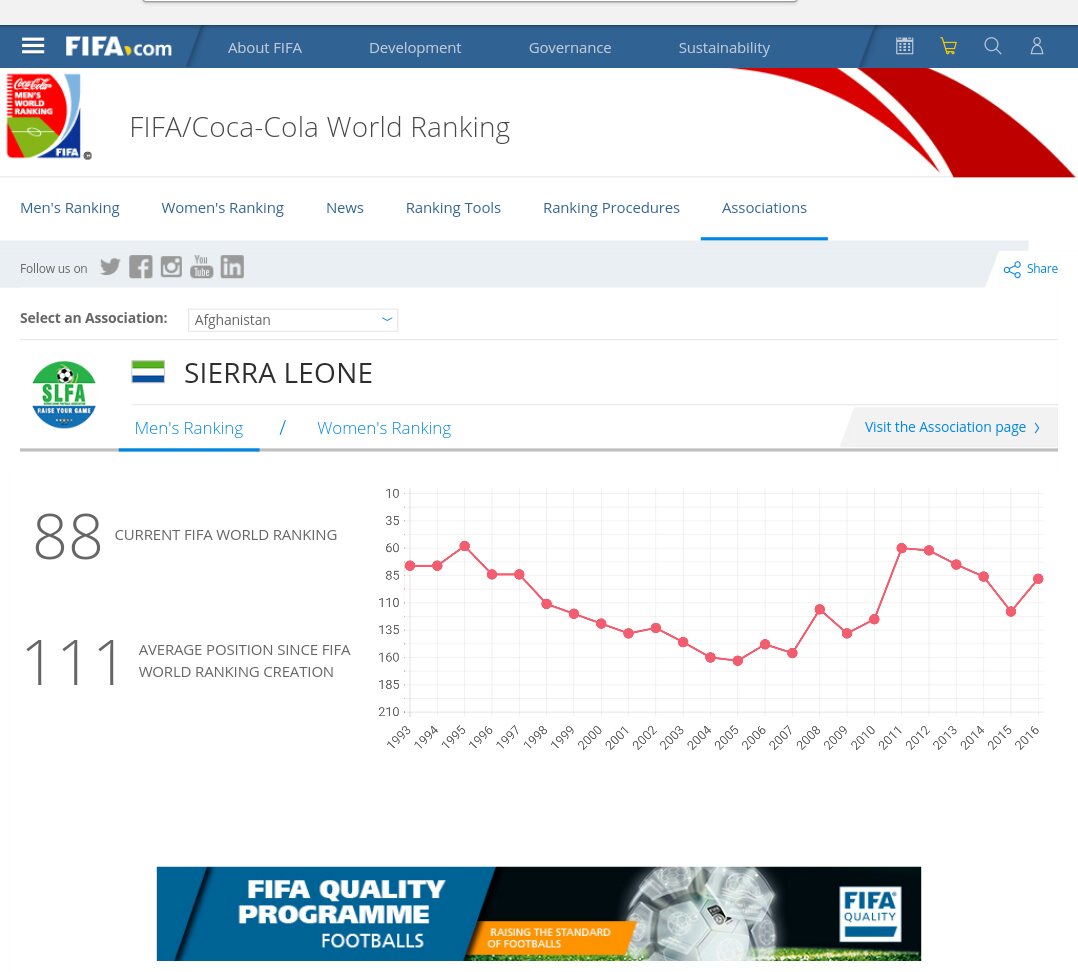Image resolution: width=1078 pixels, height=972 pixels.
Task: Open the user profile icon
Action: coord(1037,46)
